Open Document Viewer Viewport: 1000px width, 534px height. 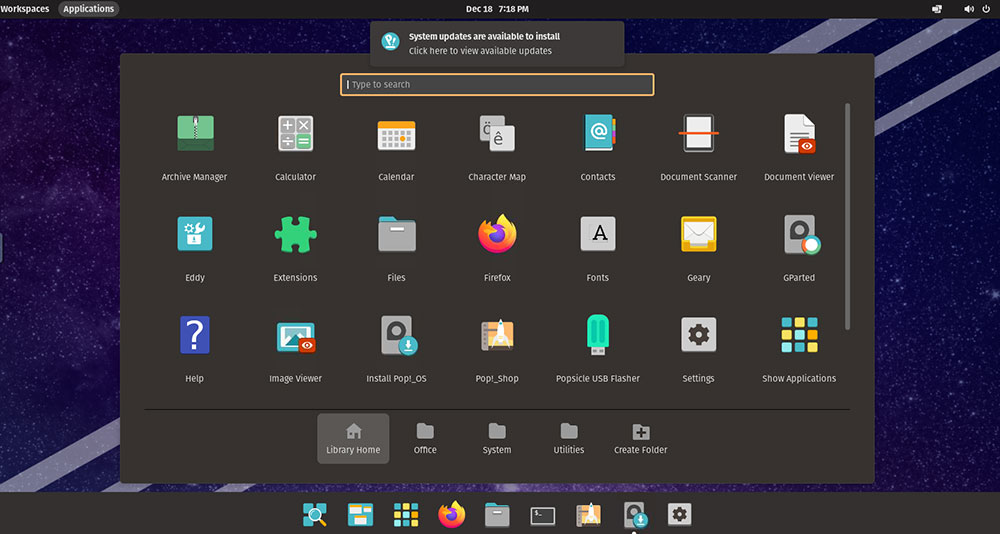tap(799, 133)
